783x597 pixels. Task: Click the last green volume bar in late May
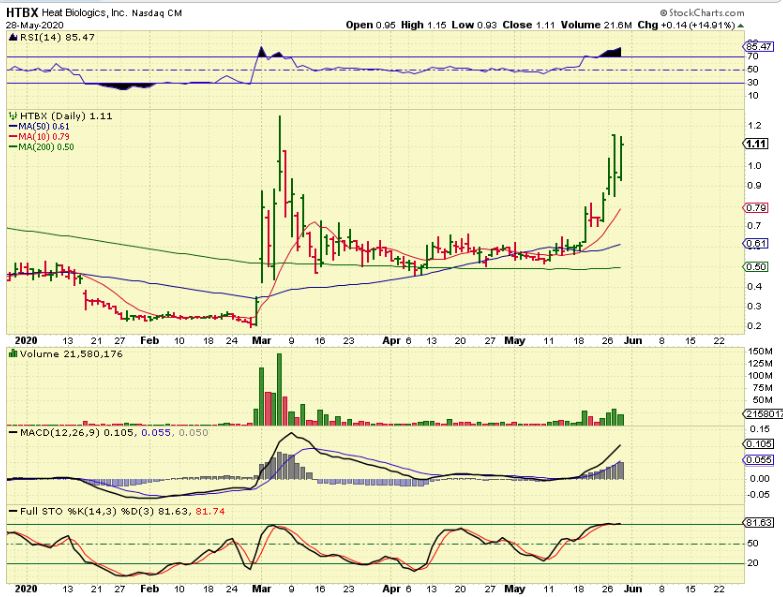pos(621,420)
